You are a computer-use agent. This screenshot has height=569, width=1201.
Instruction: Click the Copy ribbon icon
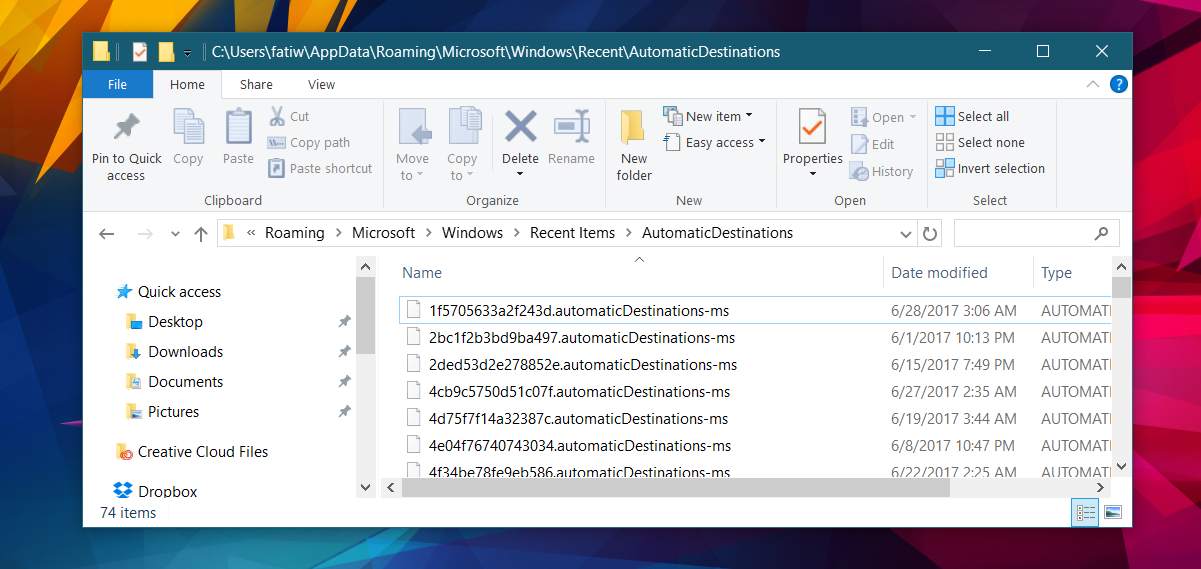point(188,128)
